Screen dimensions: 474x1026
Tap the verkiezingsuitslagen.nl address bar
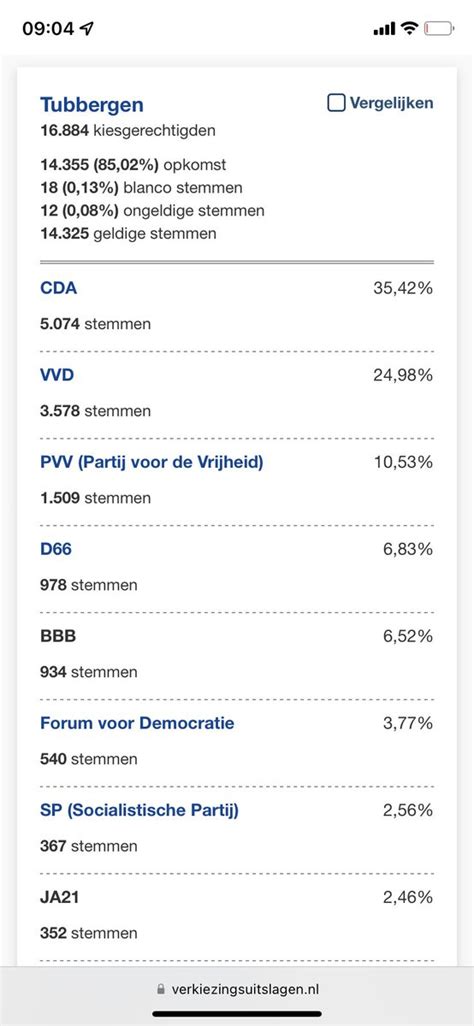point(237,989)
